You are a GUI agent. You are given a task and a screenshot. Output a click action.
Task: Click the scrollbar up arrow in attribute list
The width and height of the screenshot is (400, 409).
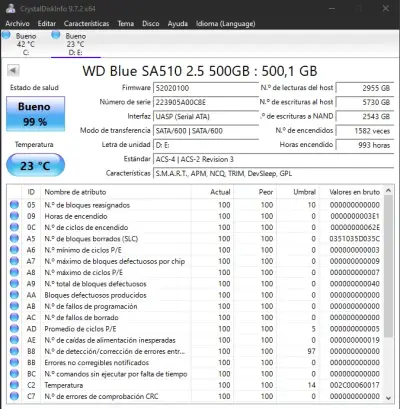[388, 191]
